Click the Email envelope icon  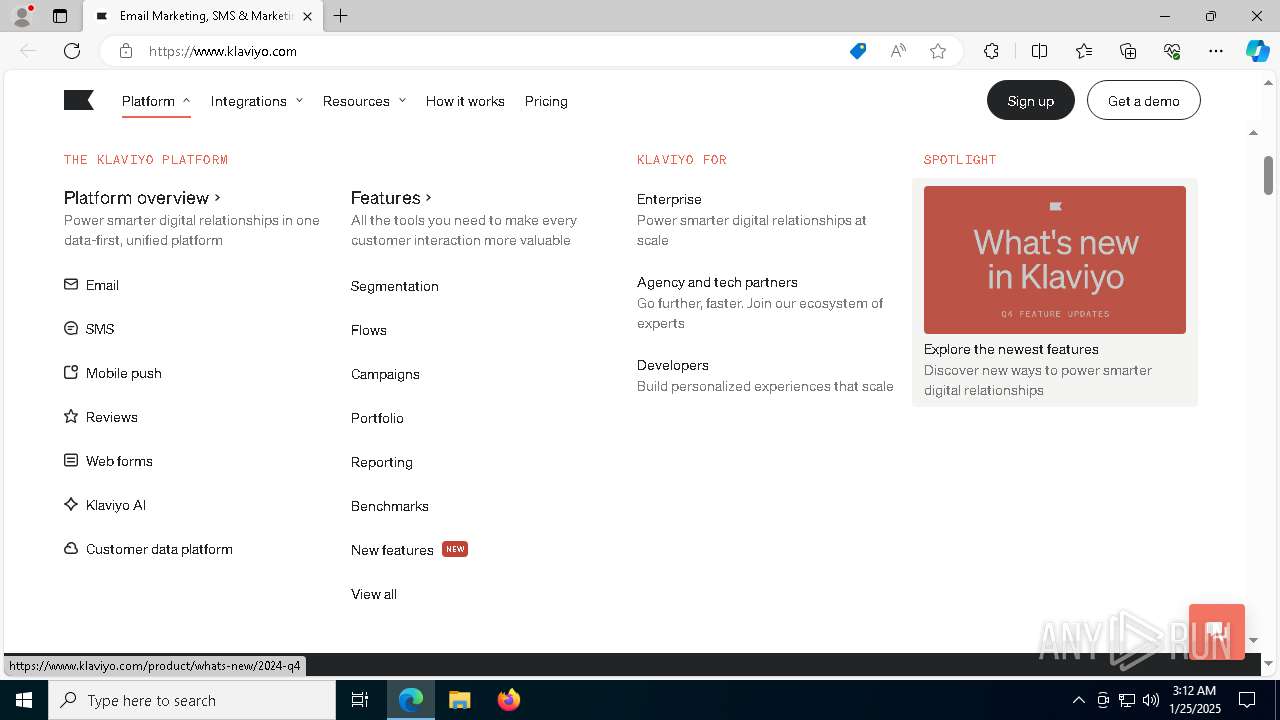[71, 284]
